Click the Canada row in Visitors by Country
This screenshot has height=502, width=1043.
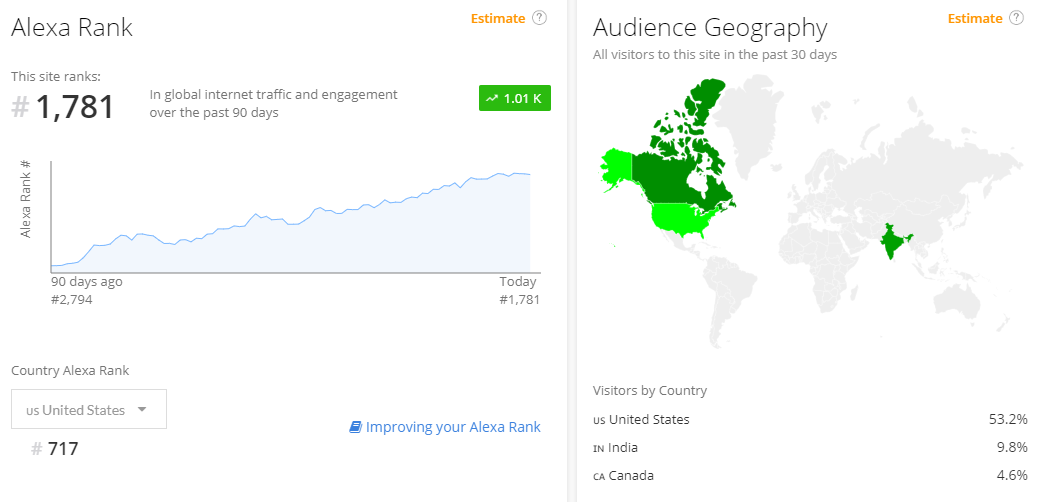[810, 475]
